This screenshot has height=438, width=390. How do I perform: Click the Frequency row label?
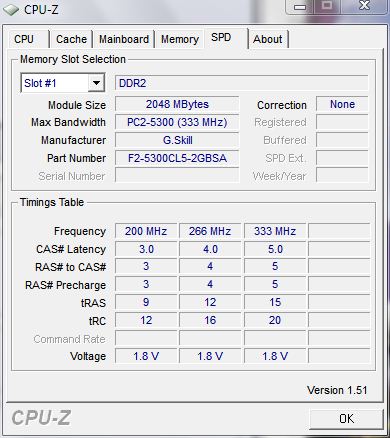point(80,231)
